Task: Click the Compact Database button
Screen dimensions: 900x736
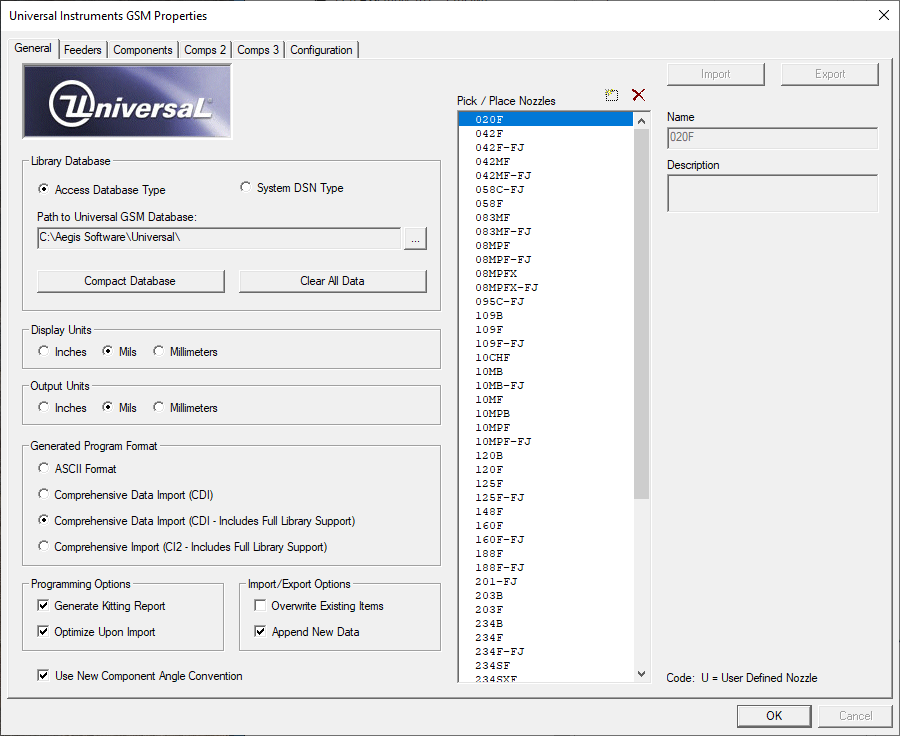Action: [130, 281]
